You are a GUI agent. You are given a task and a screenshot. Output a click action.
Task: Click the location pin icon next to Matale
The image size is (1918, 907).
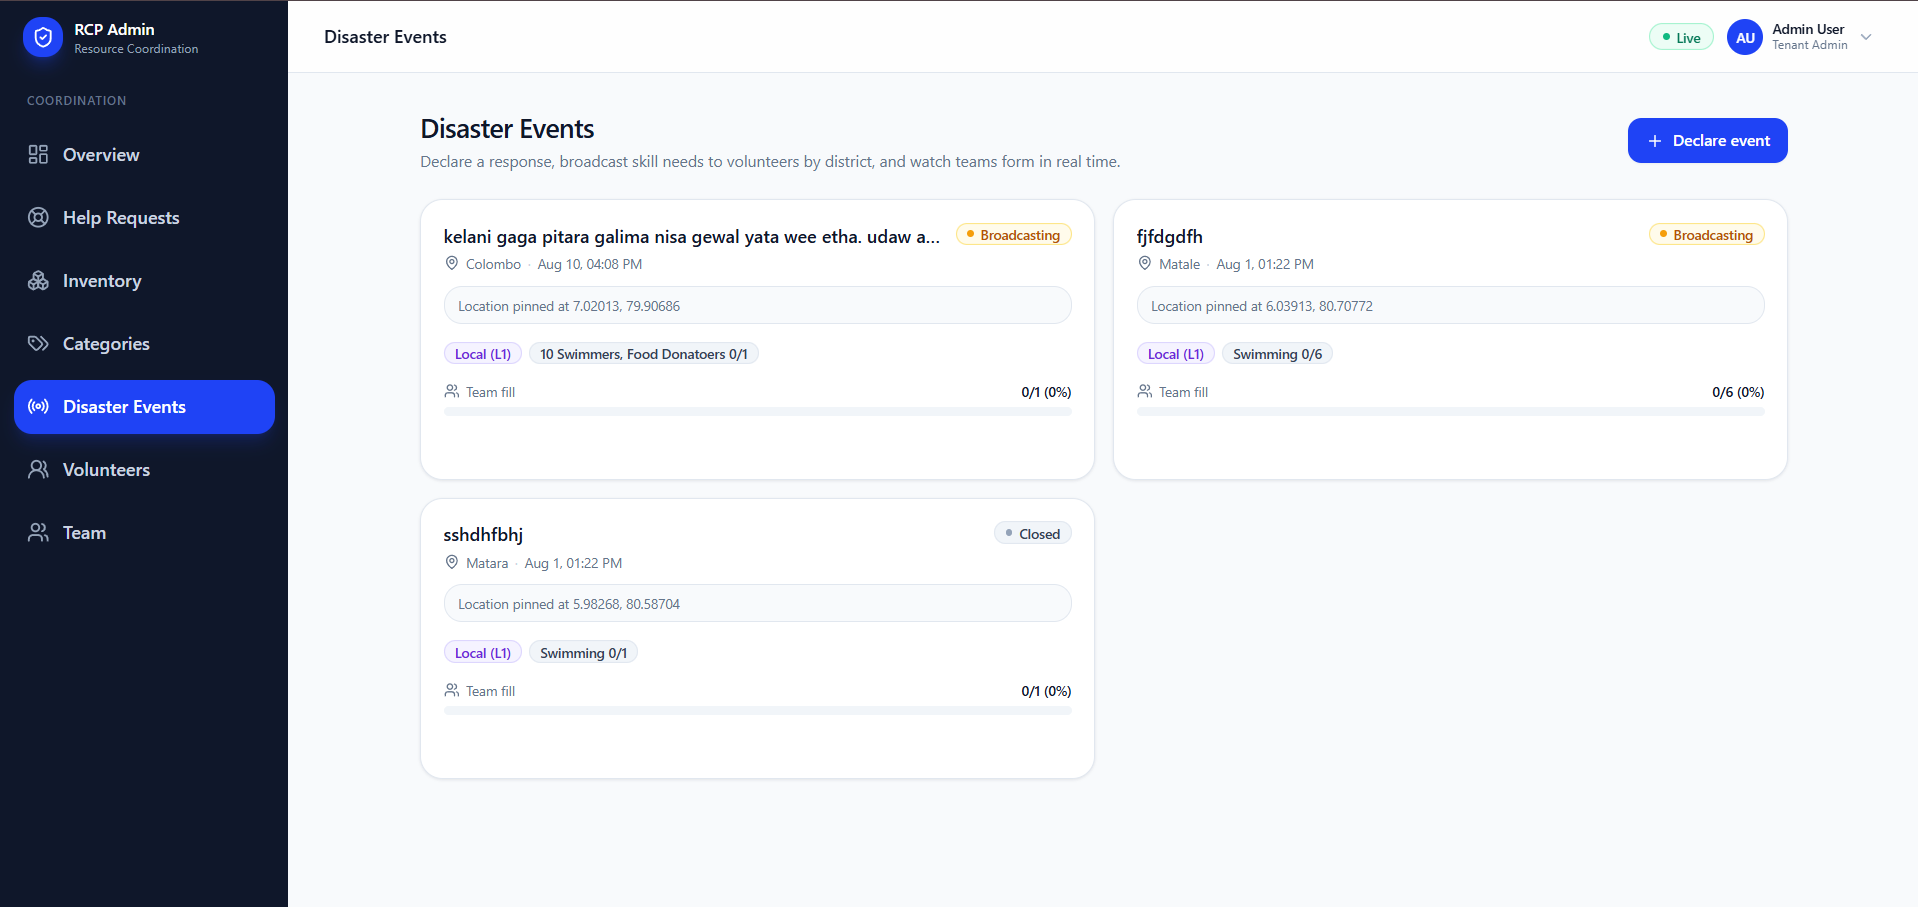click(1145, 263)
